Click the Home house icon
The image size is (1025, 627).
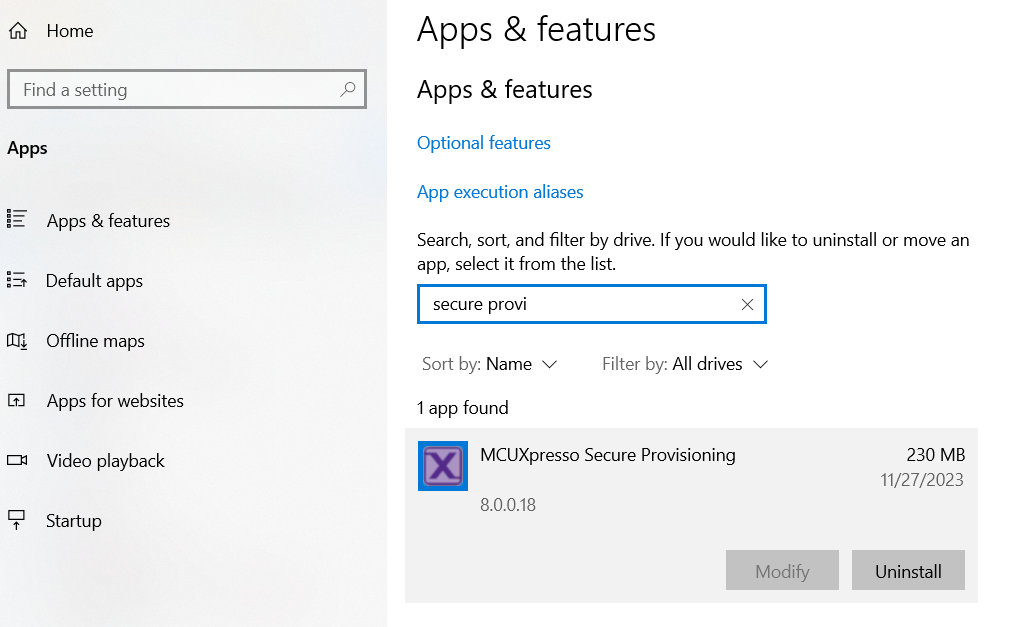18,31
